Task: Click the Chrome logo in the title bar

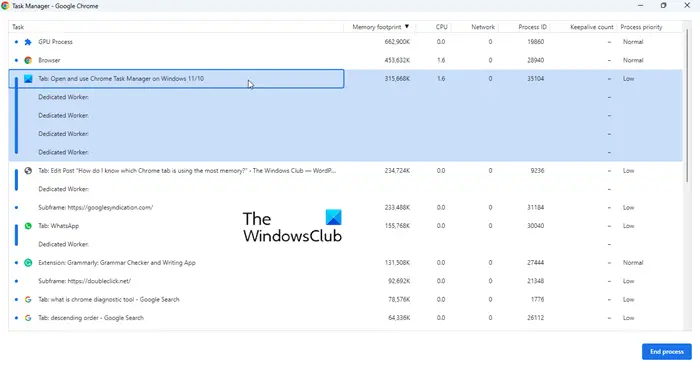Action: [5, 6]
